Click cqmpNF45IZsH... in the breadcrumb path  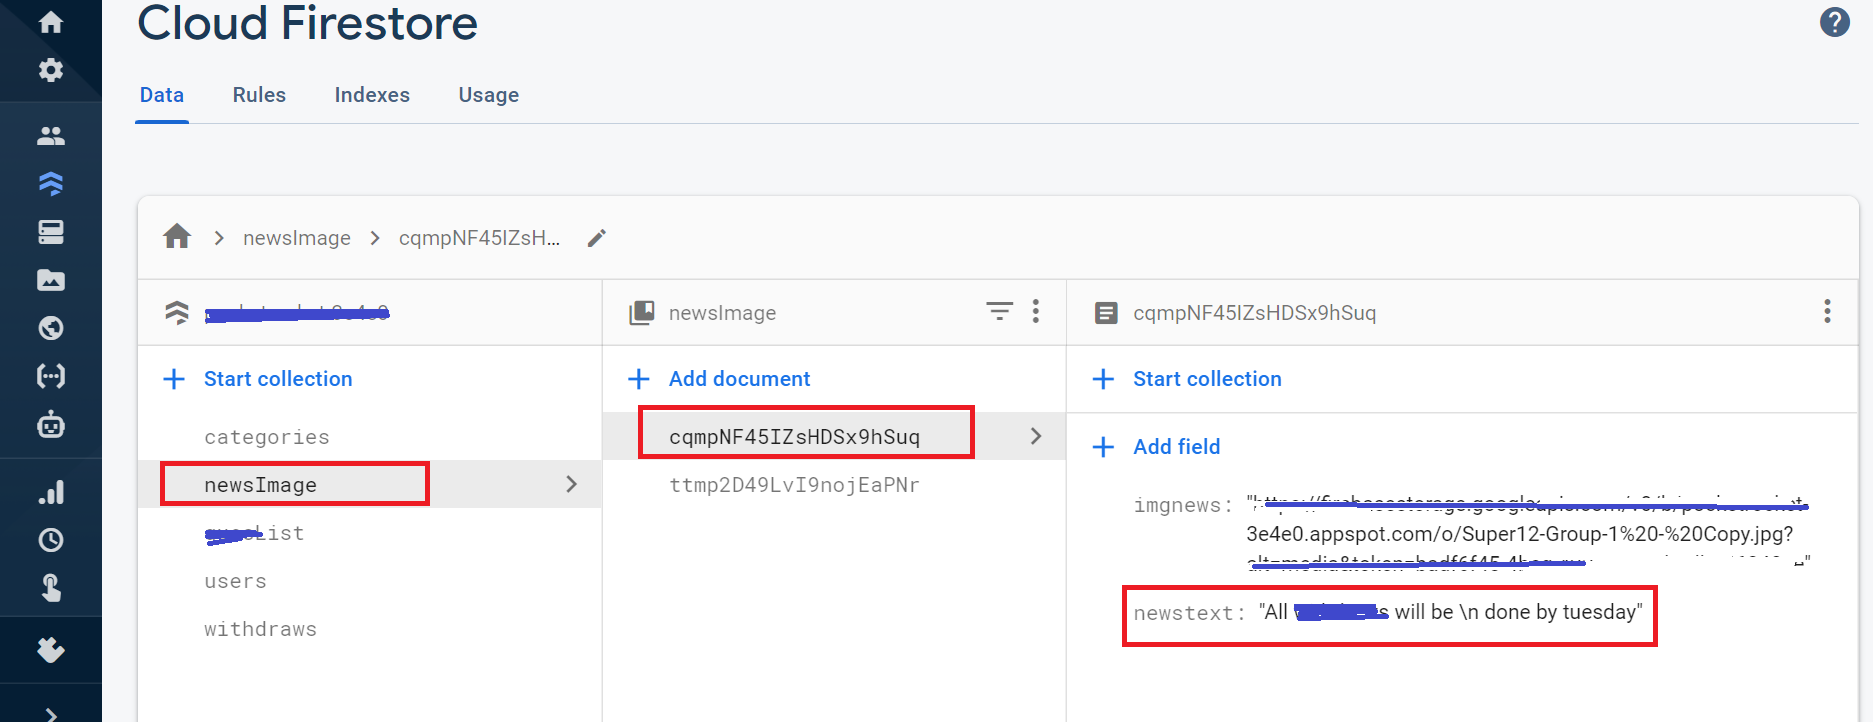pyautogui.click(x=479, y=238)
